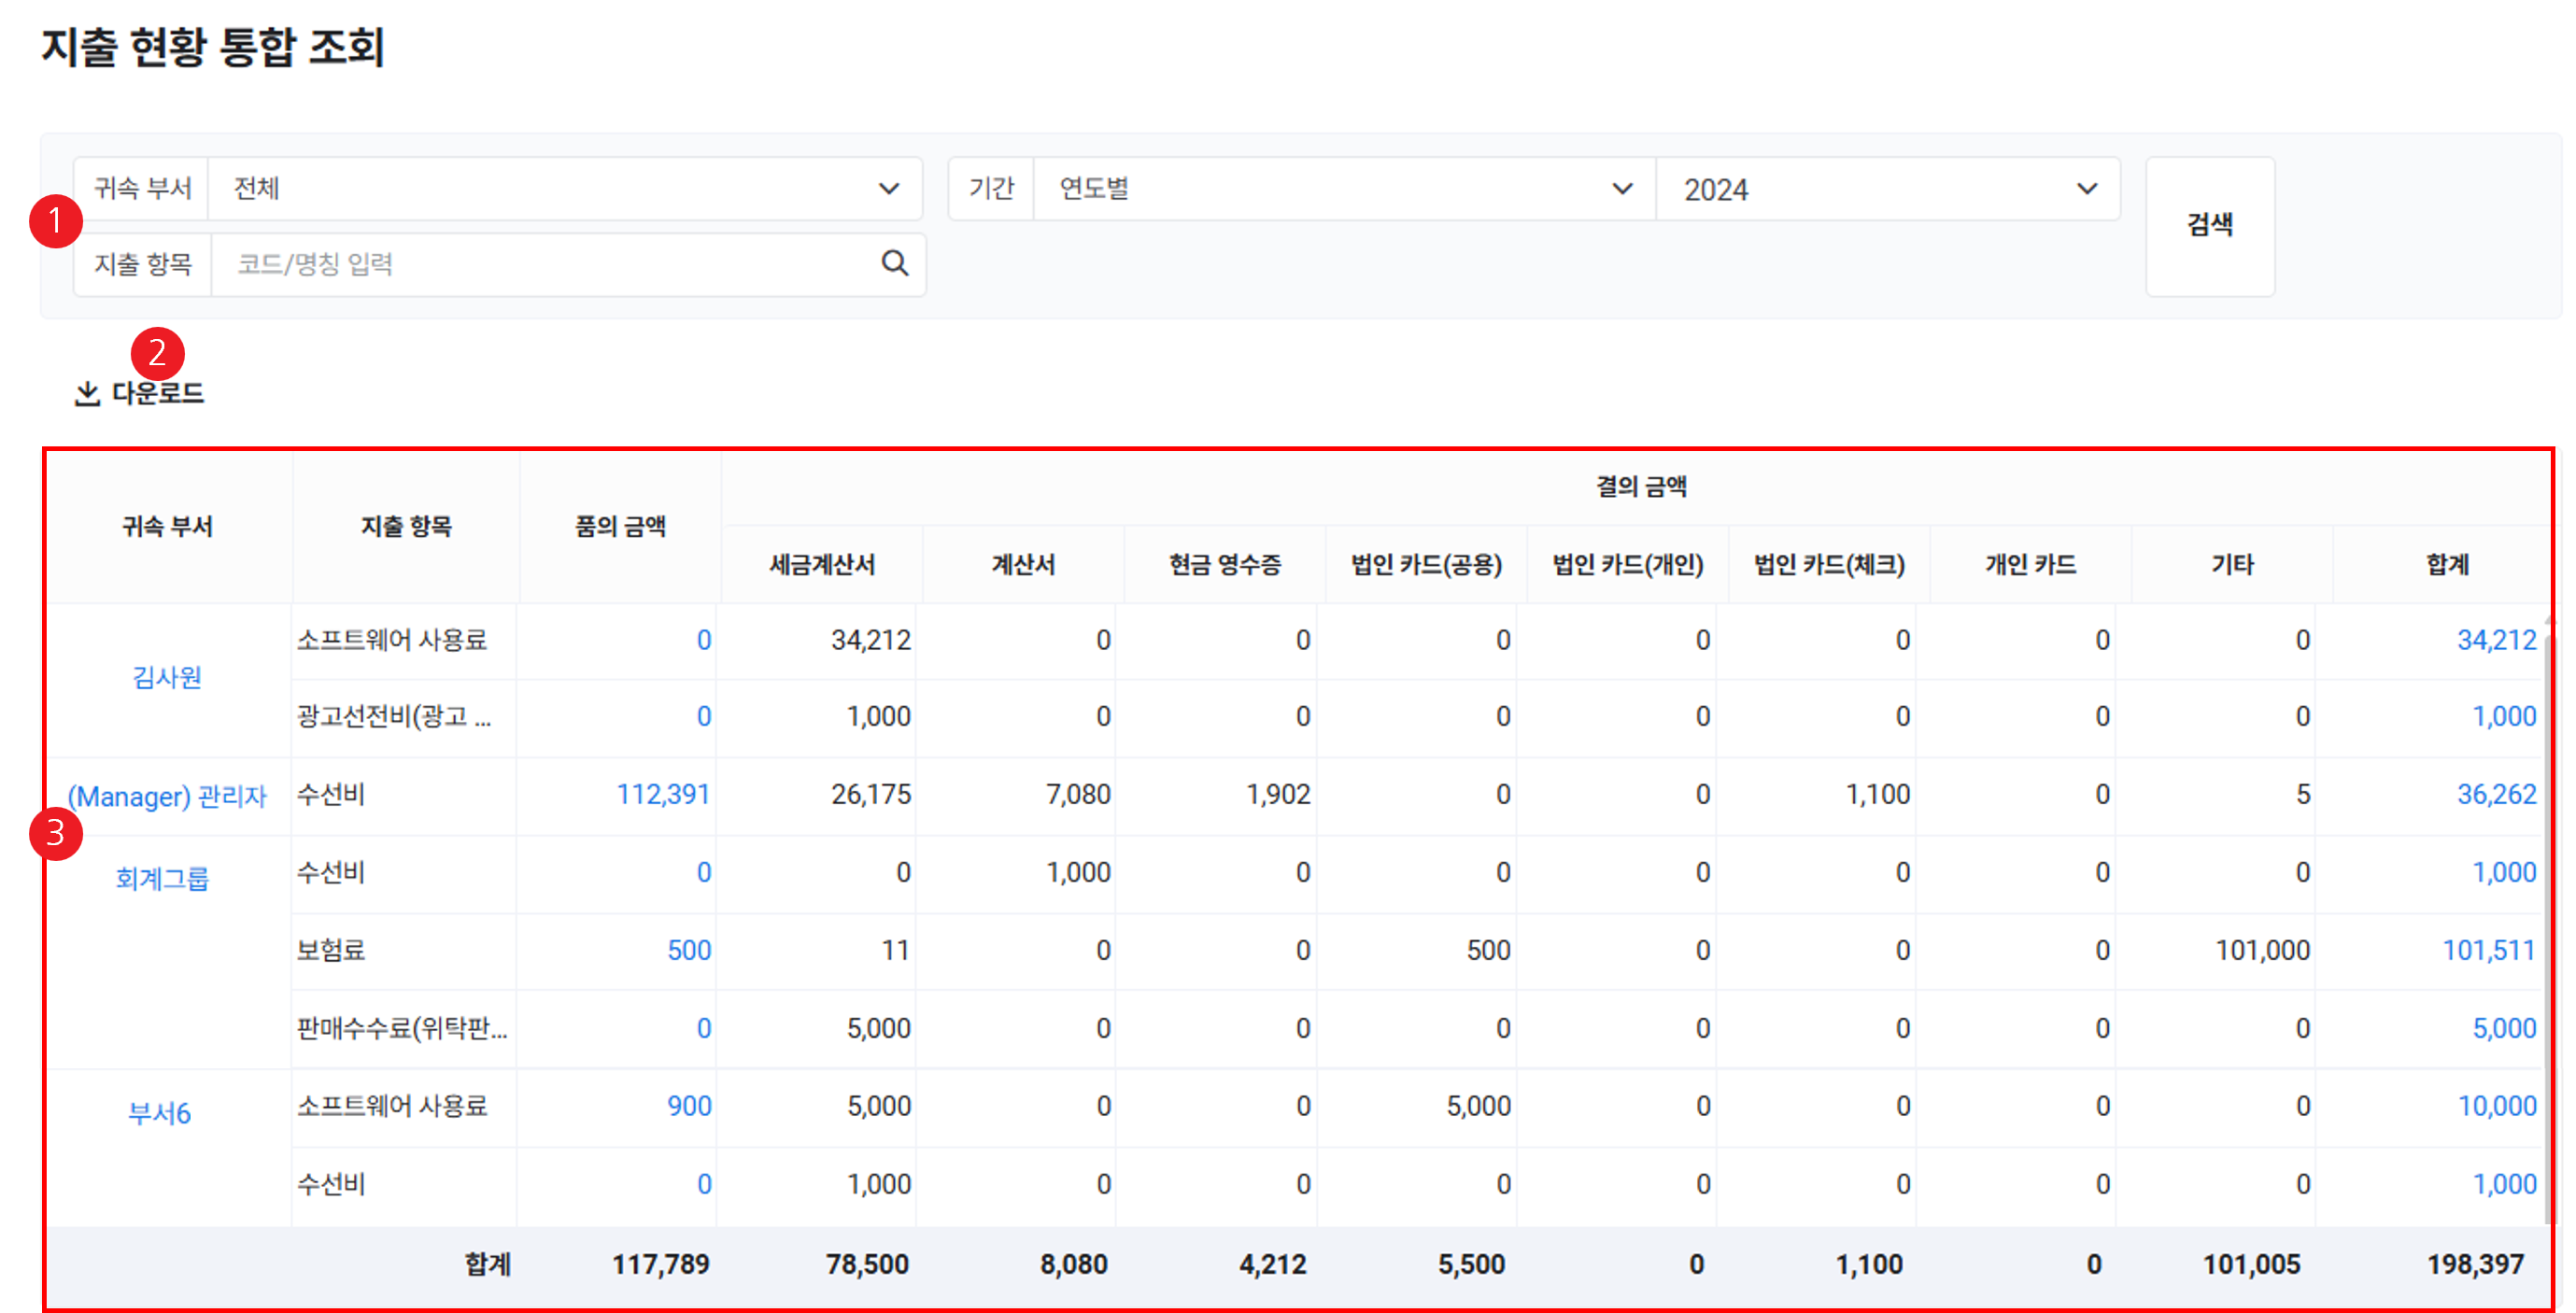Click the 품의 금액 column header
The image size is (2576, 1313).
tap(620, 527)
